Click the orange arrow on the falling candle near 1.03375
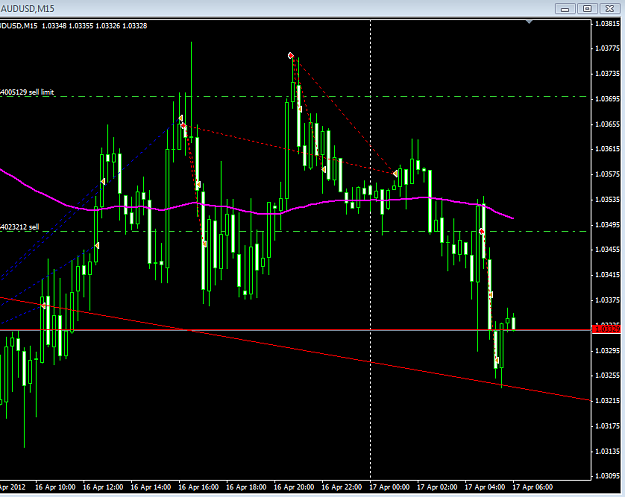Viewport: 625px width, 497px height. (x=491, y=295)
